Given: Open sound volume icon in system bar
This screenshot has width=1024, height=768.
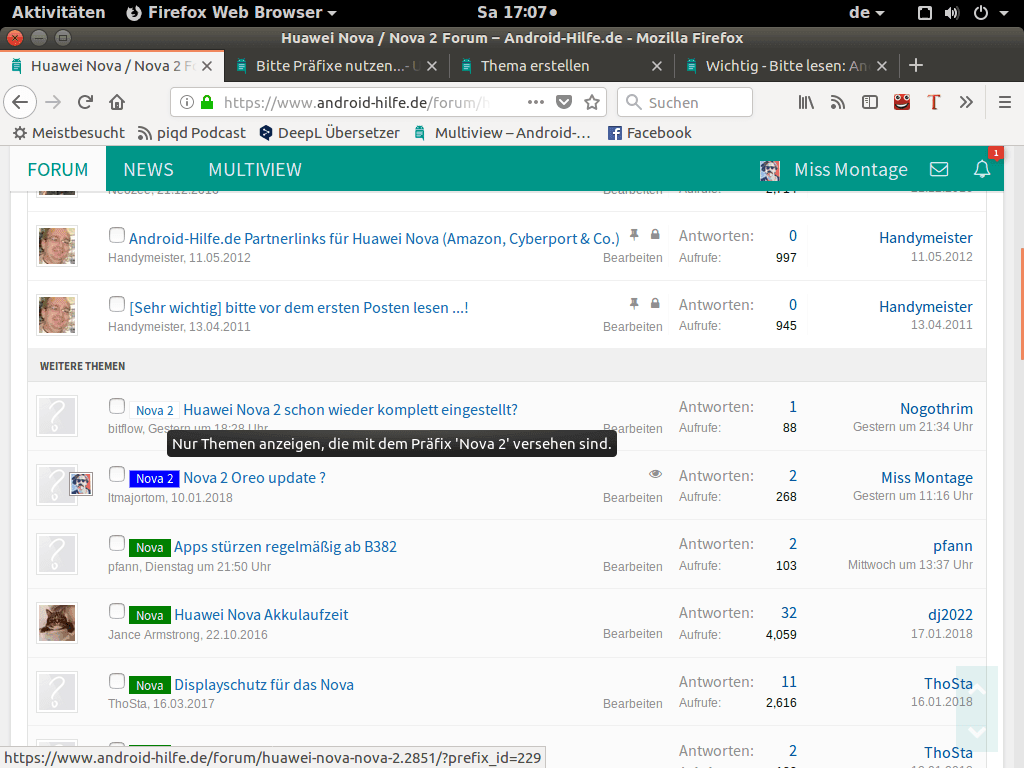Looking at the screenshot, I should pos(952,13).
